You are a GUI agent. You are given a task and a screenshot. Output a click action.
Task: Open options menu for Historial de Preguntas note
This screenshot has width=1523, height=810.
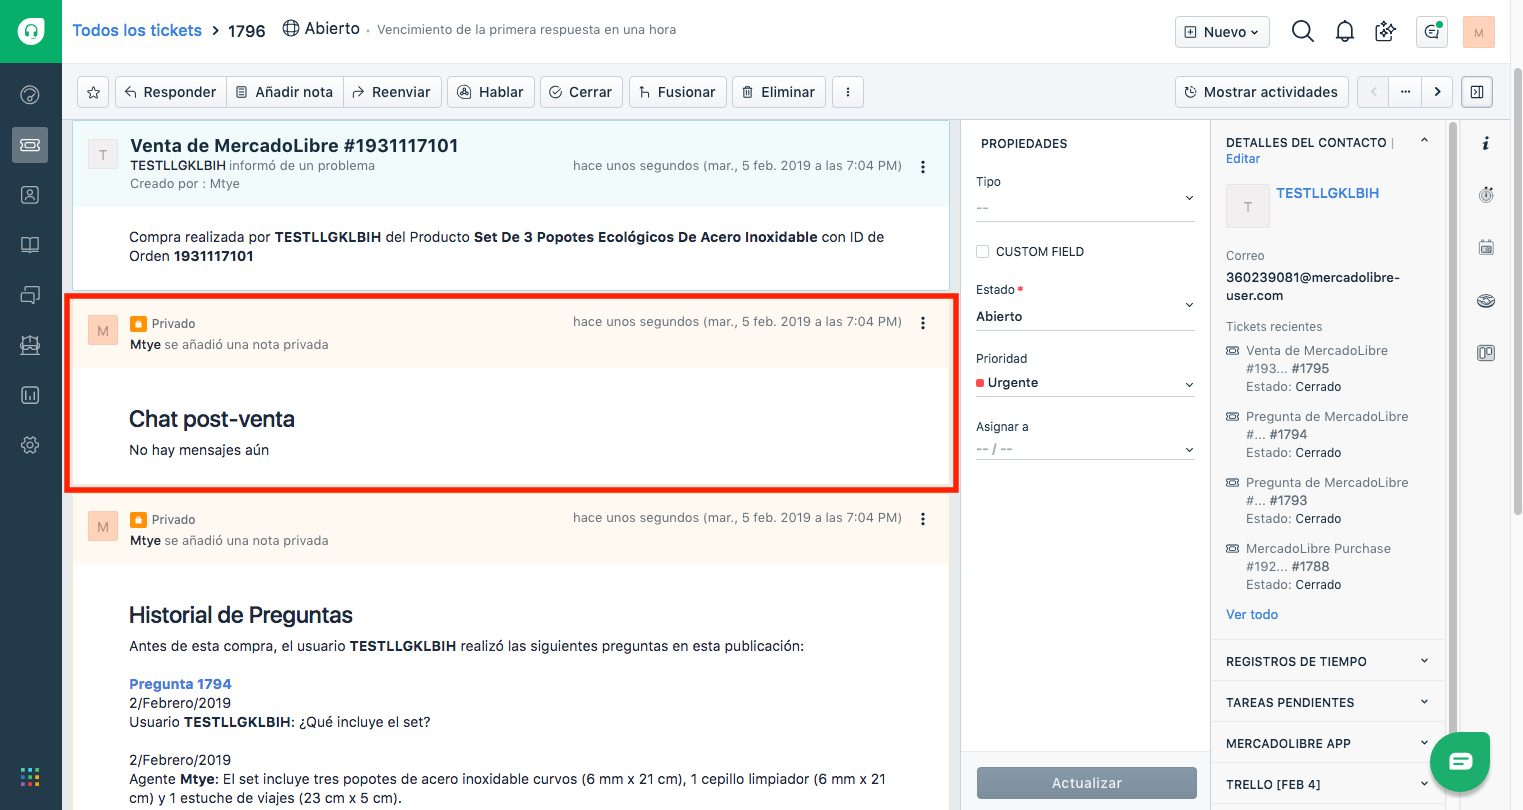(923, 519)
